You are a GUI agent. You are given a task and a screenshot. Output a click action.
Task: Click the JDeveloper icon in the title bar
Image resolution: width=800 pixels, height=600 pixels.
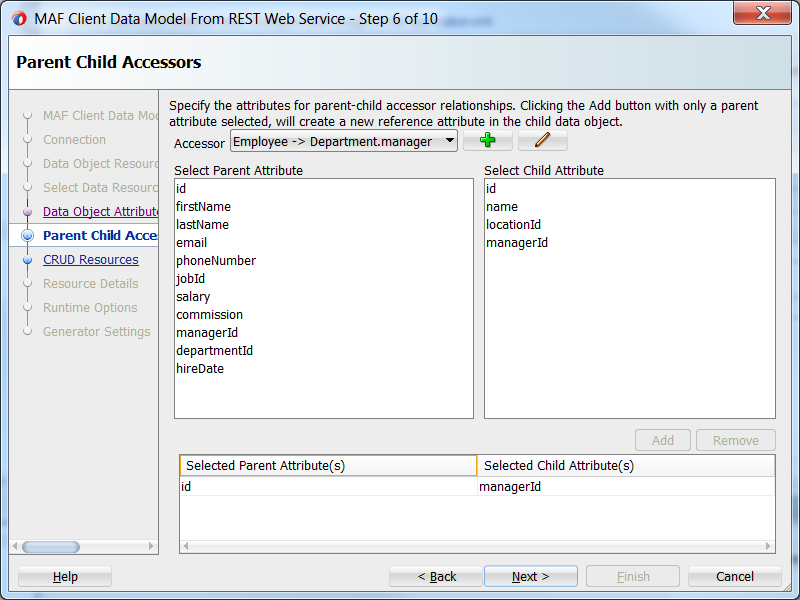(x=19, y=19)
